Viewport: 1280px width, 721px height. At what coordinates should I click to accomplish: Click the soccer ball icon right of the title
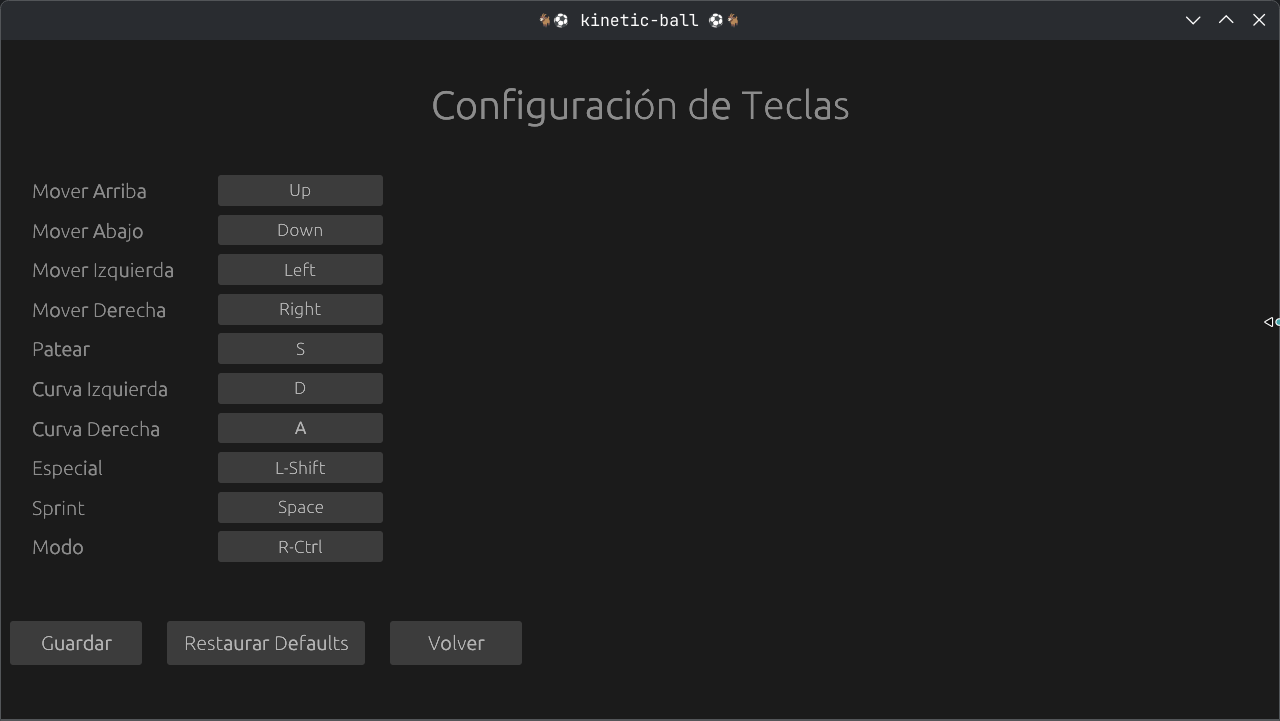[716, 20]
